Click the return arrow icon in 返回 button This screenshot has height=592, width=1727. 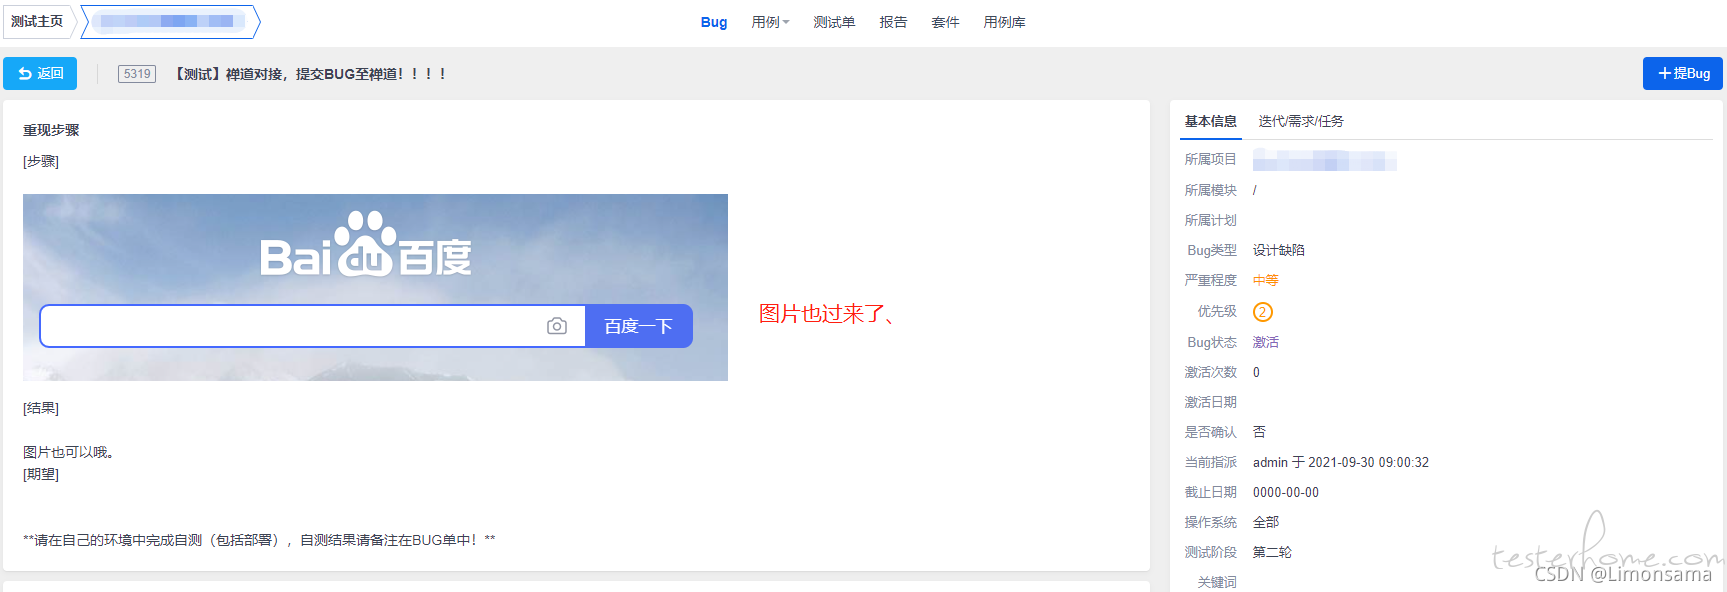click(25, 74)
